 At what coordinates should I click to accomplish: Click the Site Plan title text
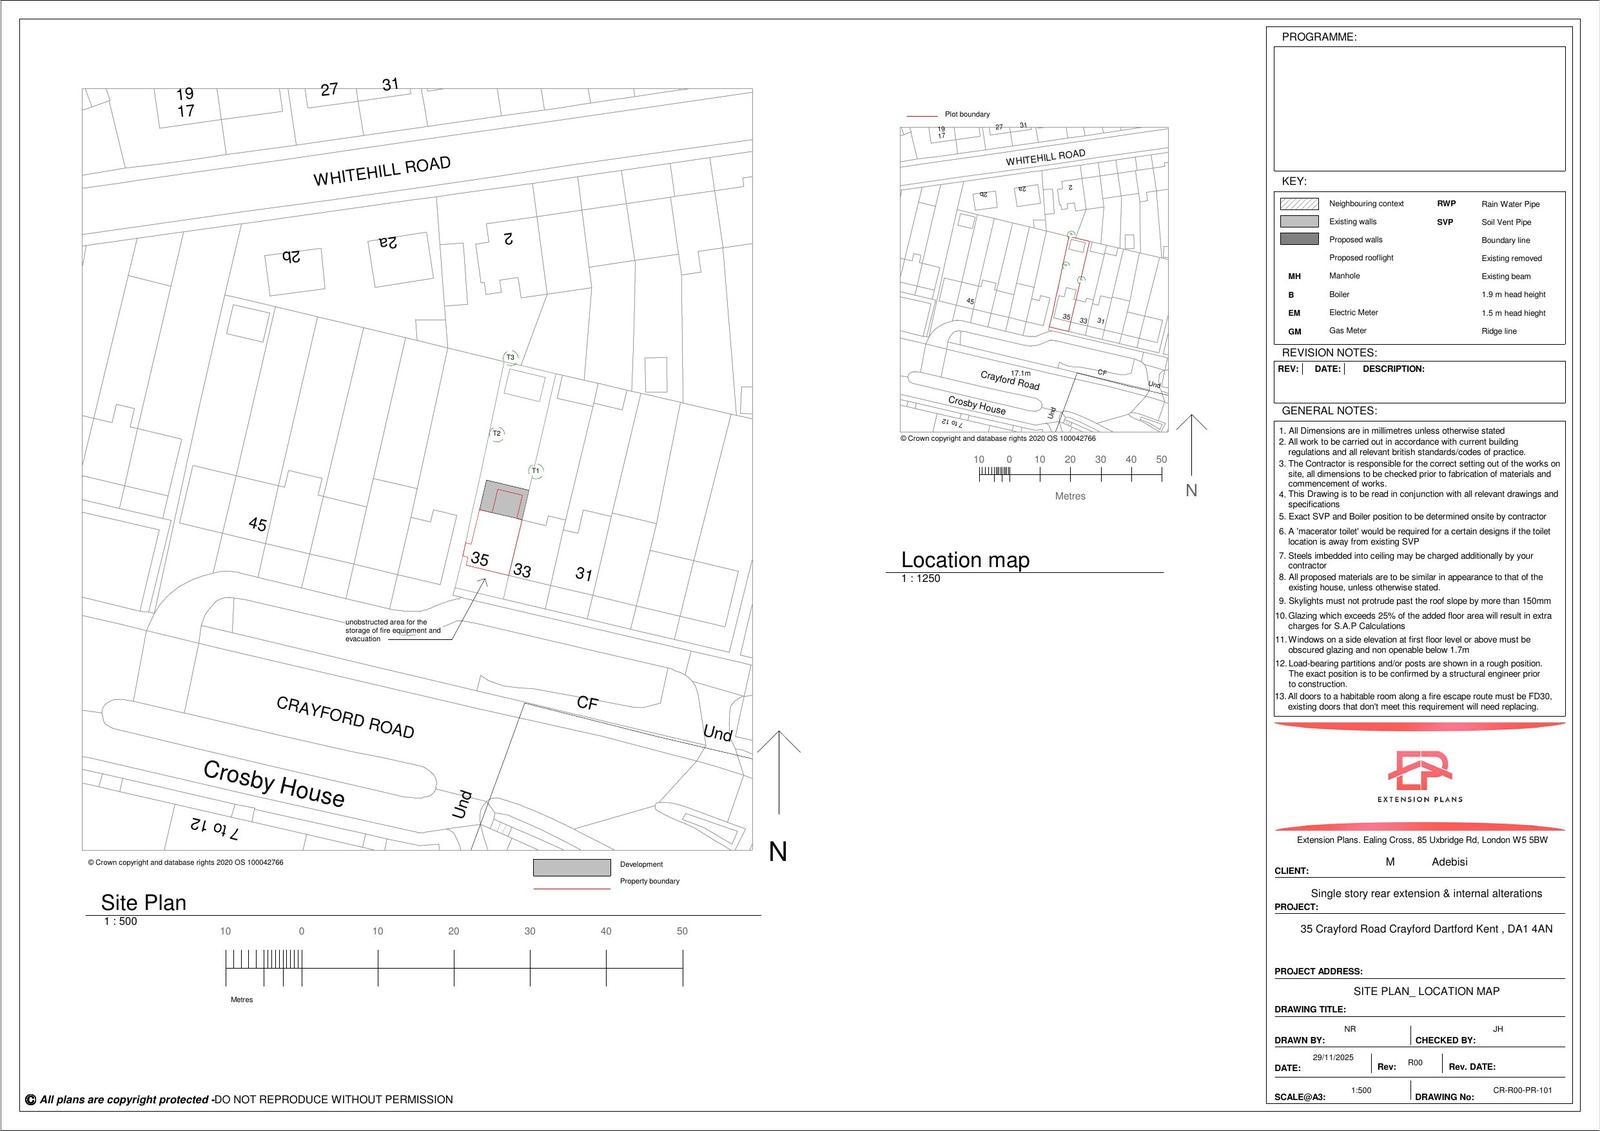click(x=143, y=903)
